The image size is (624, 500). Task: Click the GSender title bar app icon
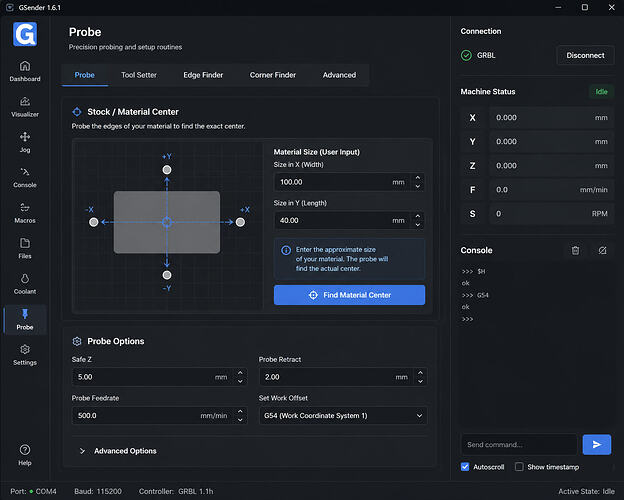tap(10, 8)
